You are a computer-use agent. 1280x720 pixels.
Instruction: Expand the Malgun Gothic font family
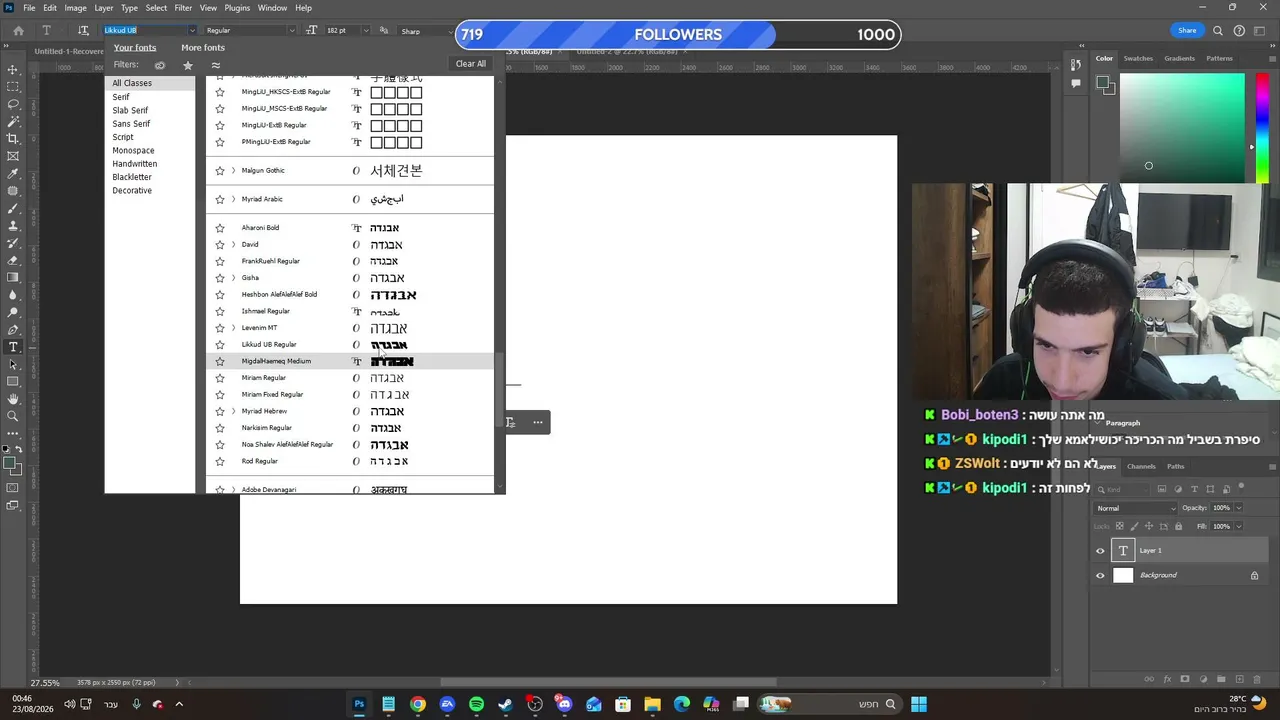tap(233, 171)
